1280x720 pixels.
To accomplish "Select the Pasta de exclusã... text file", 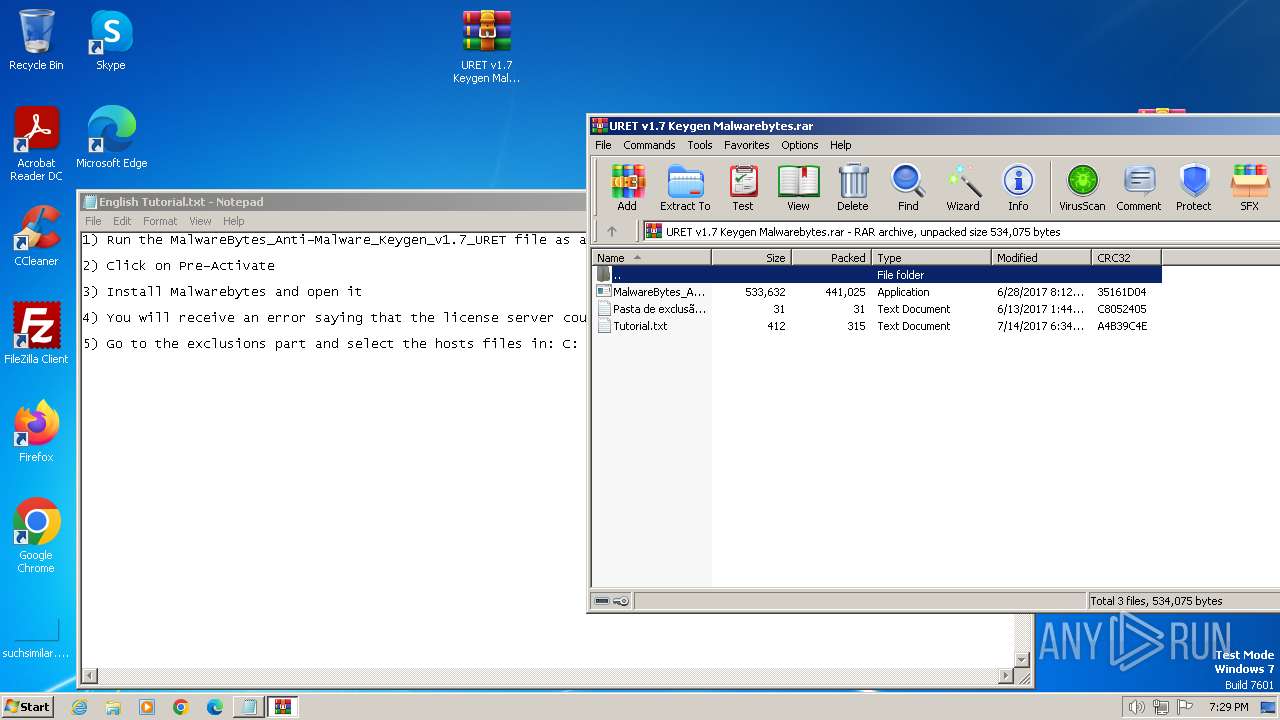I will point(877,309).
